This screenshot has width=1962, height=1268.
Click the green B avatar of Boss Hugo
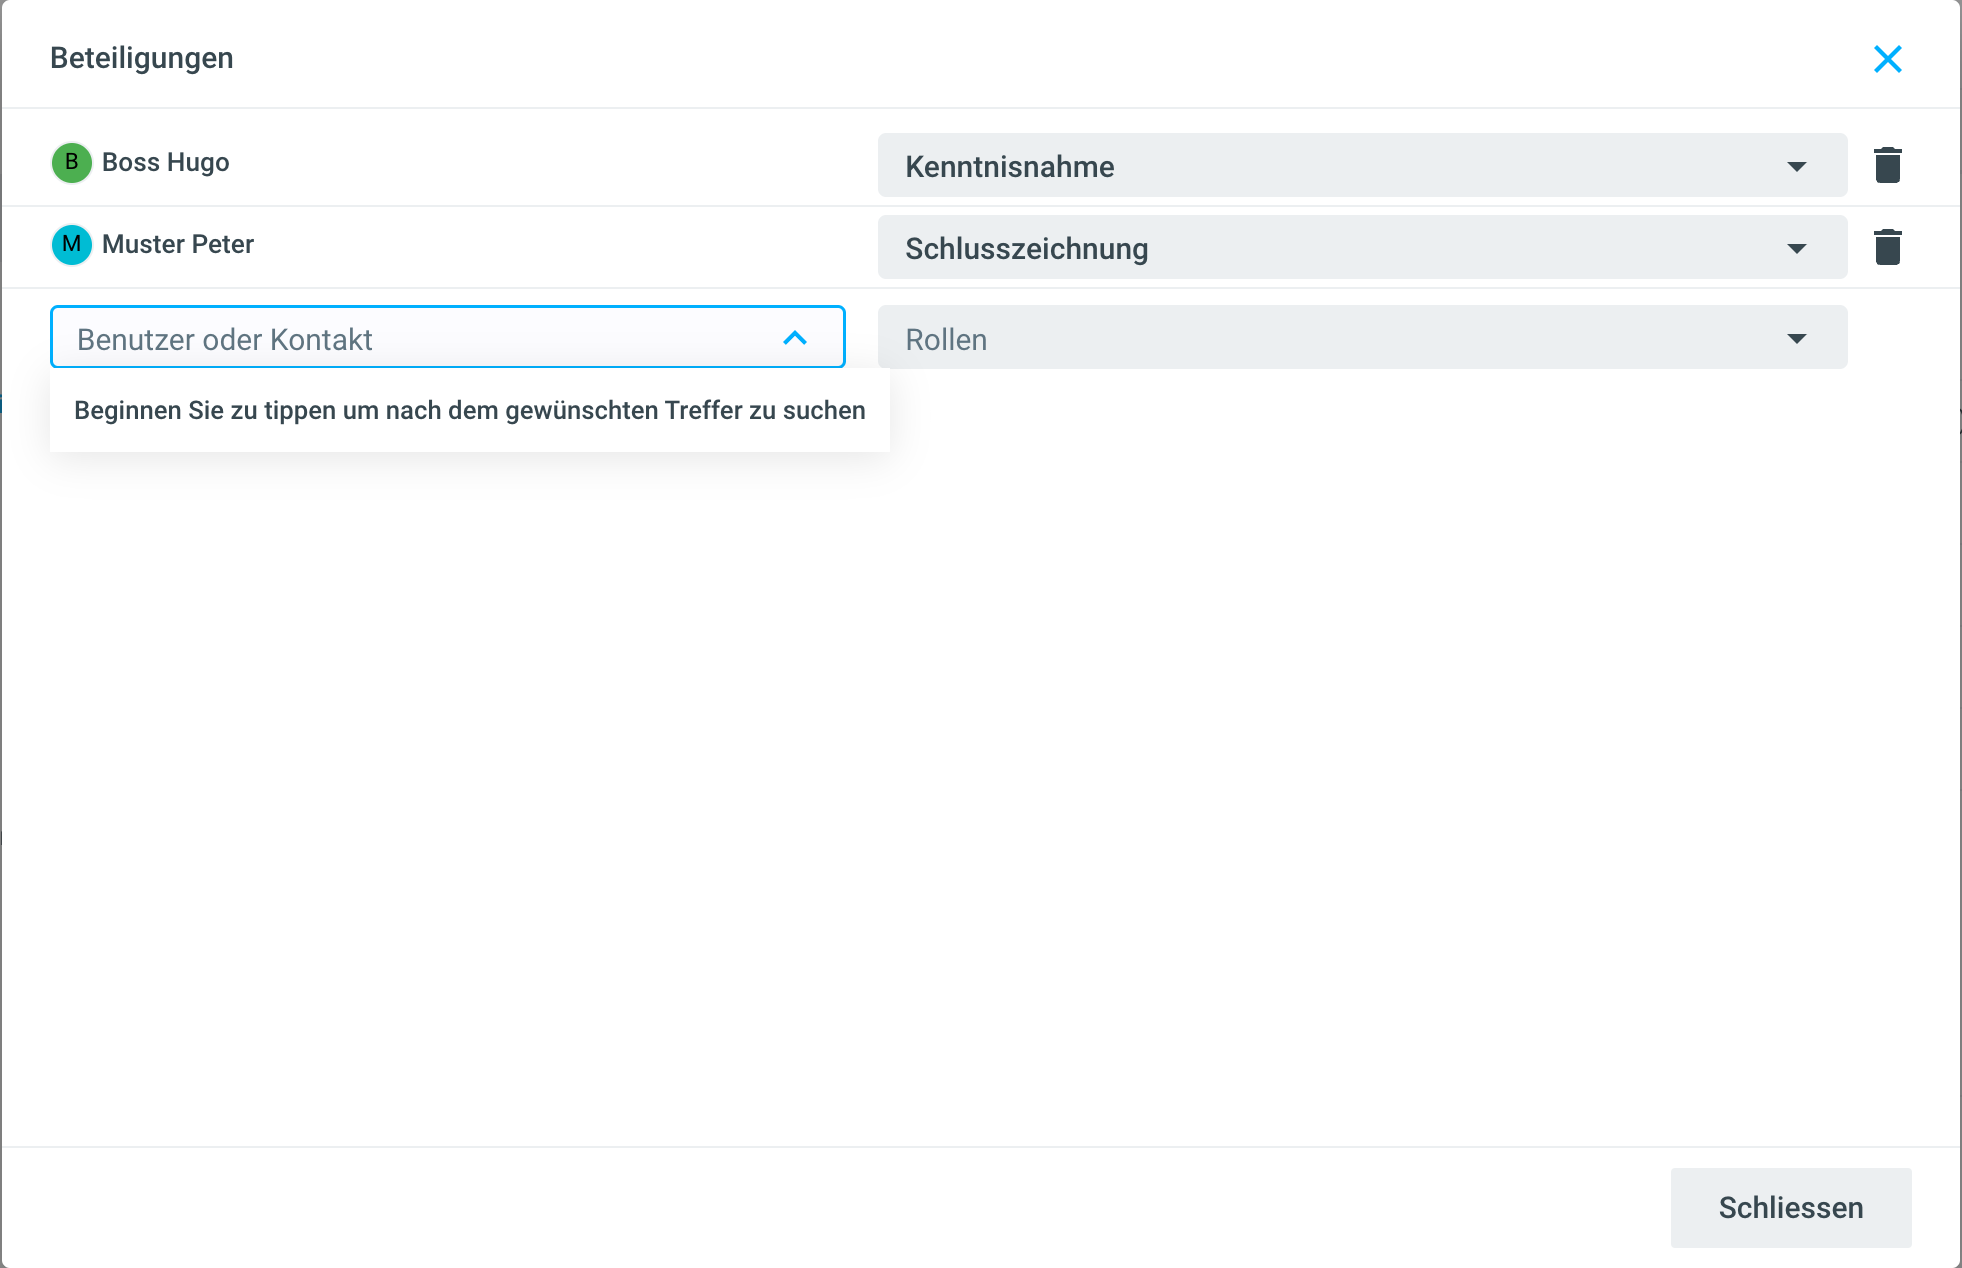point(71,162)
